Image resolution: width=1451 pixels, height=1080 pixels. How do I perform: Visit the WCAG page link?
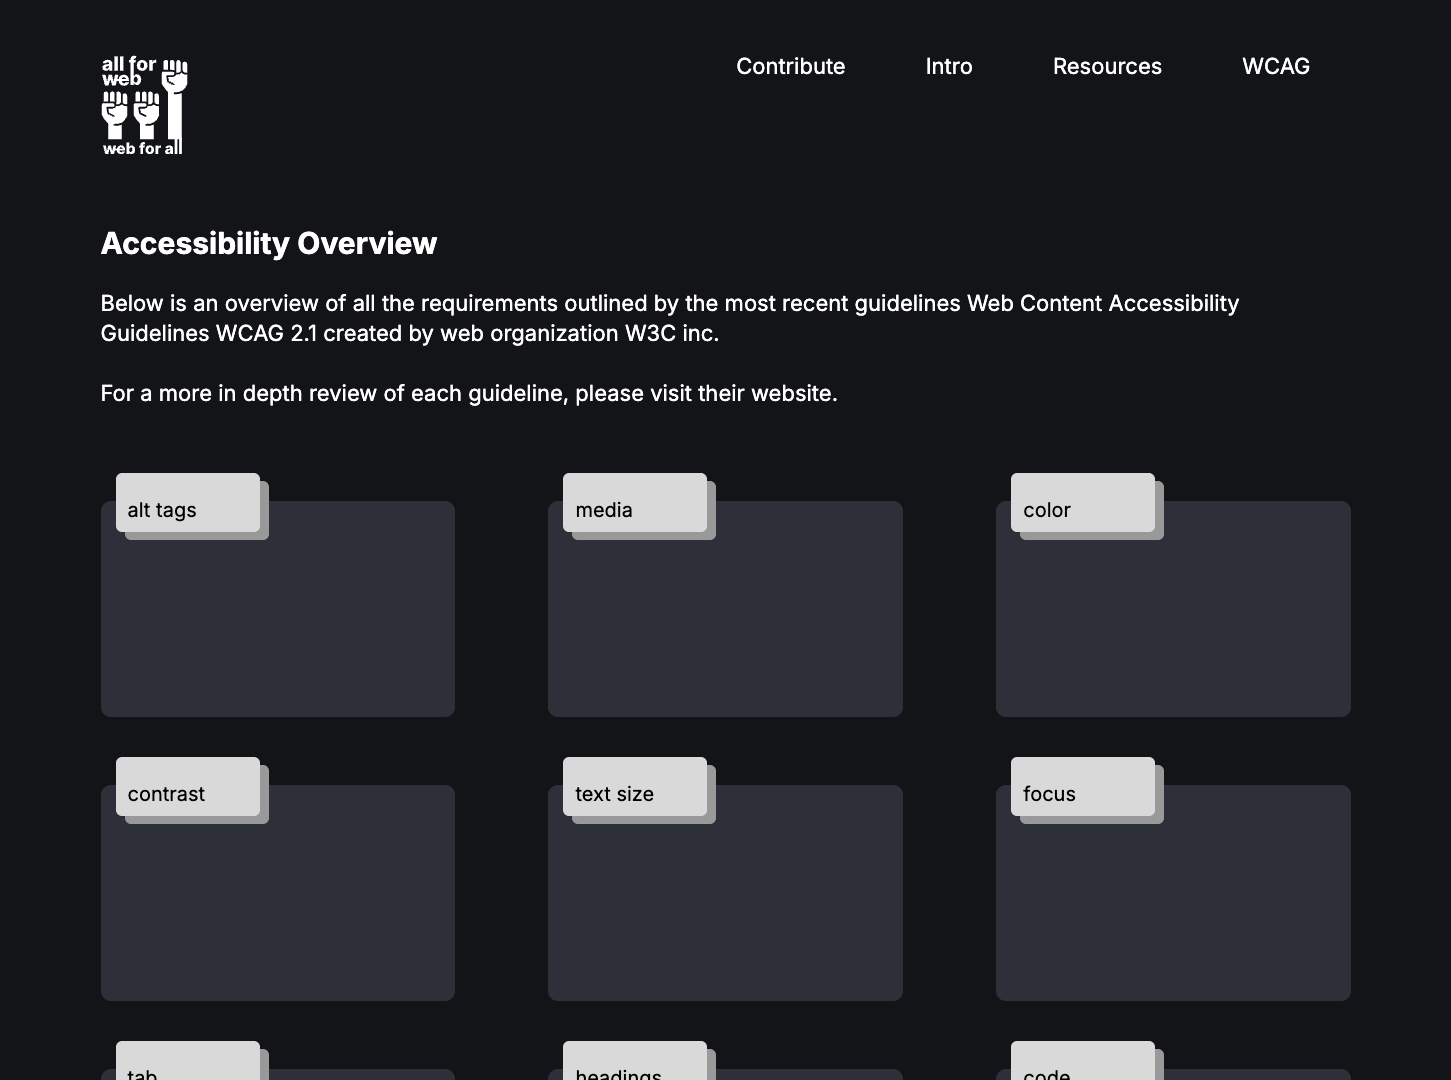1276,66
